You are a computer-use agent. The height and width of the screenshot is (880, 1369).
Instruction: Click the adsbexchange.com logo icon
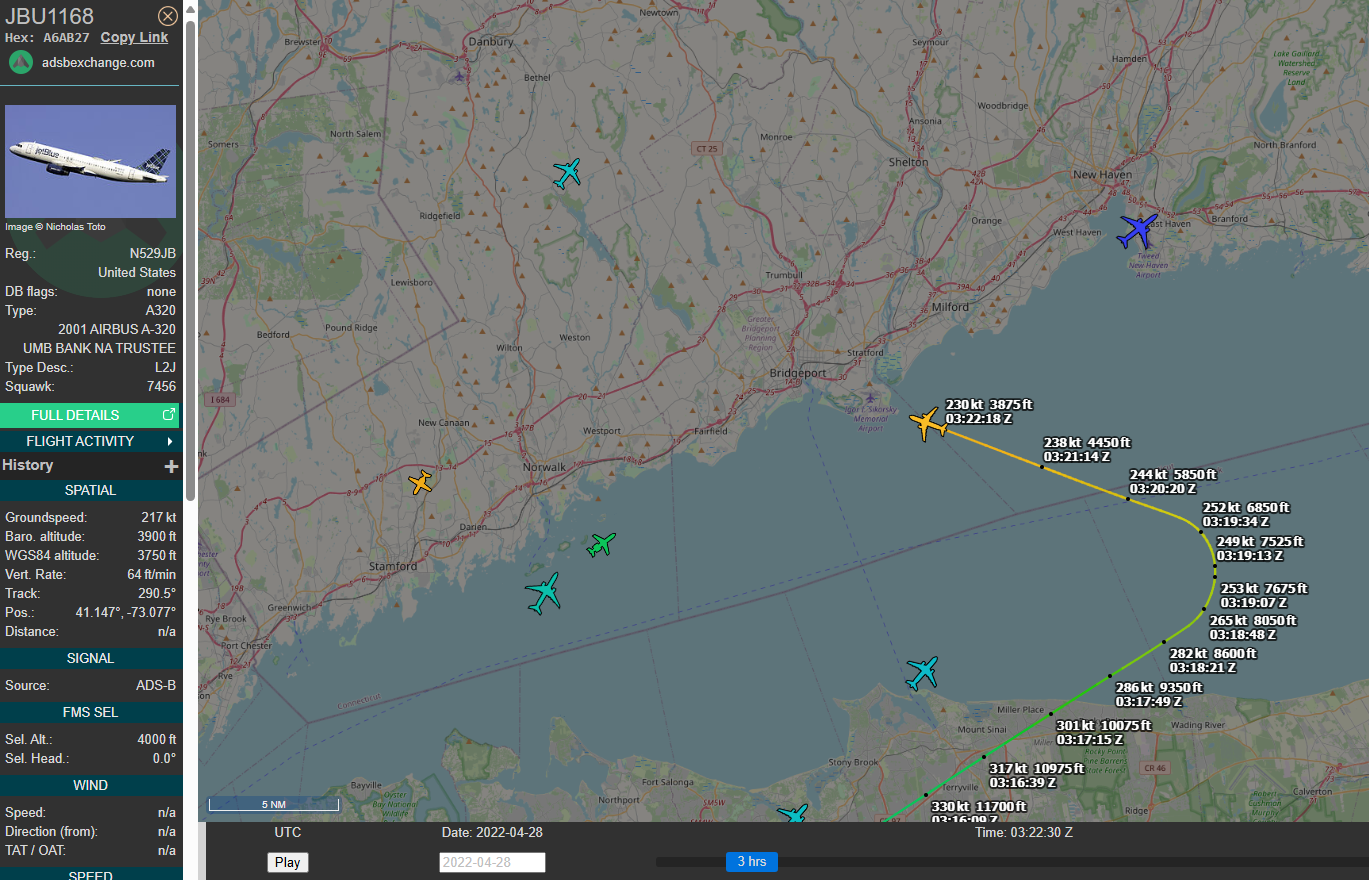(x=21, y=62)
